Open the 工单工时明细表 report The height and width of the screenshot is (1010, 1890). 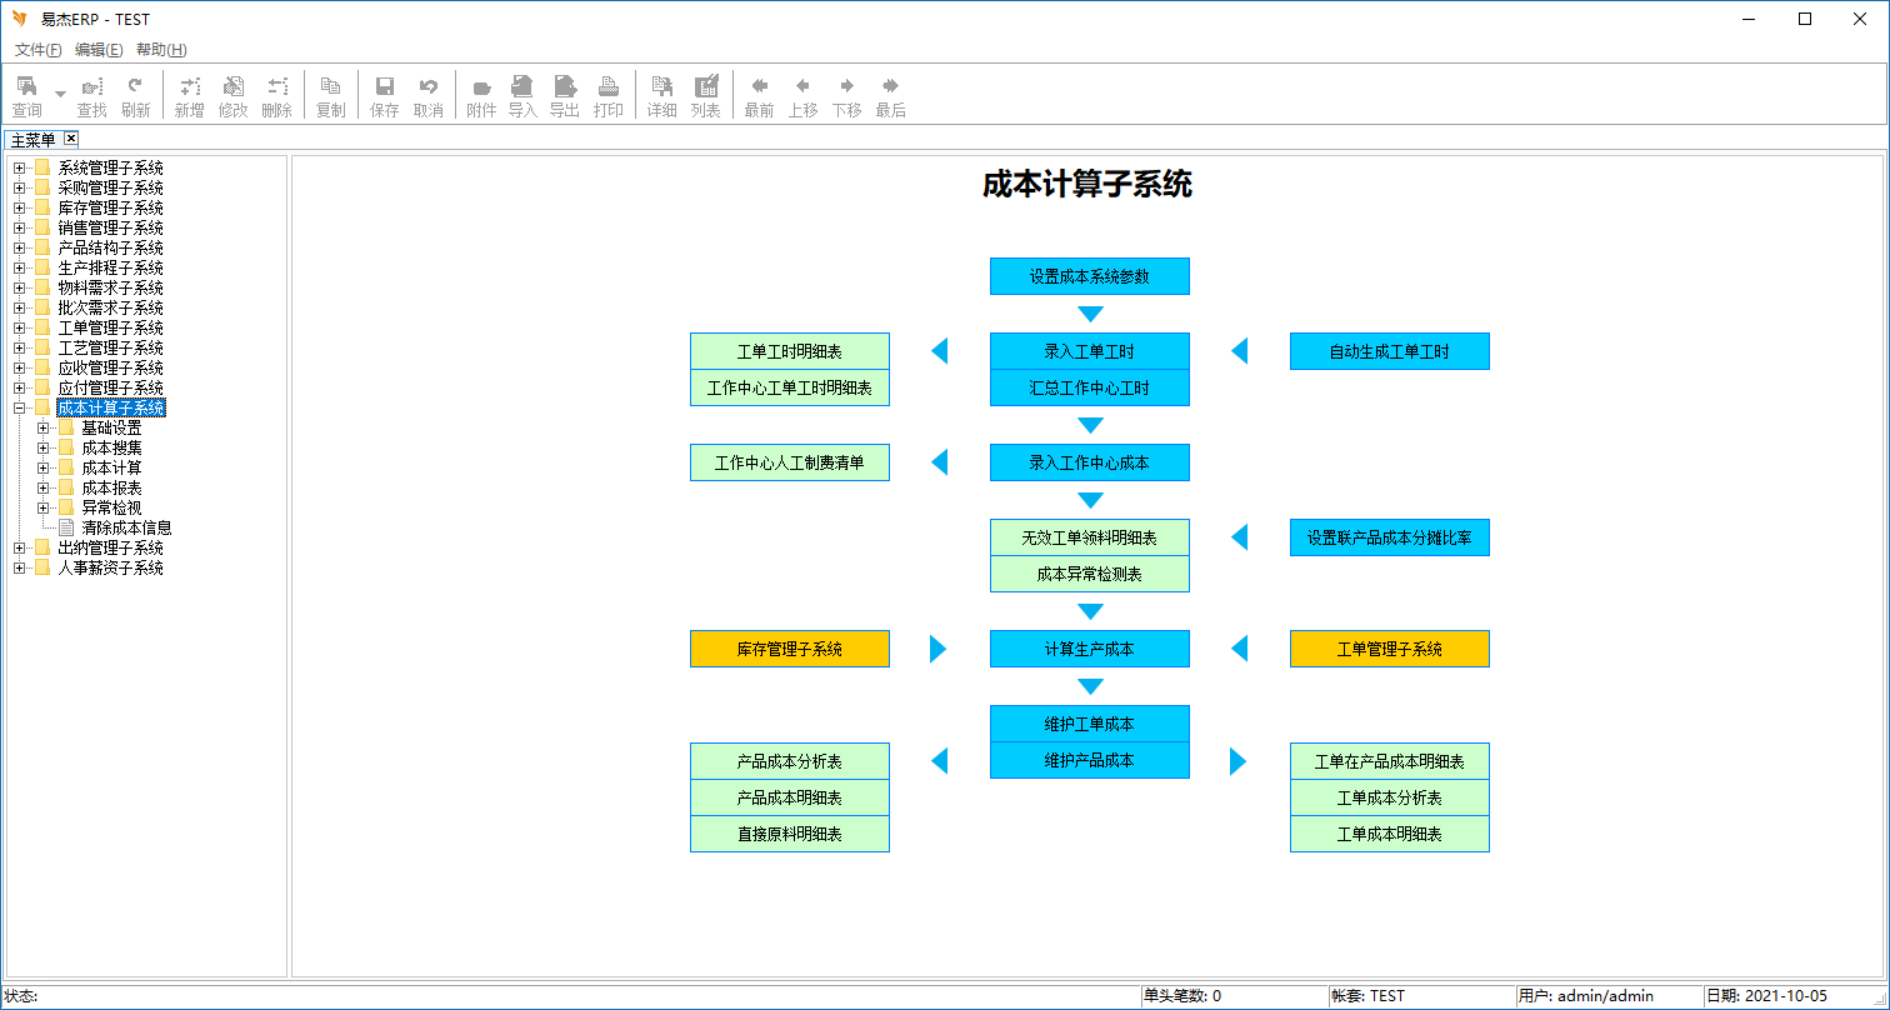tap(790, 351)
